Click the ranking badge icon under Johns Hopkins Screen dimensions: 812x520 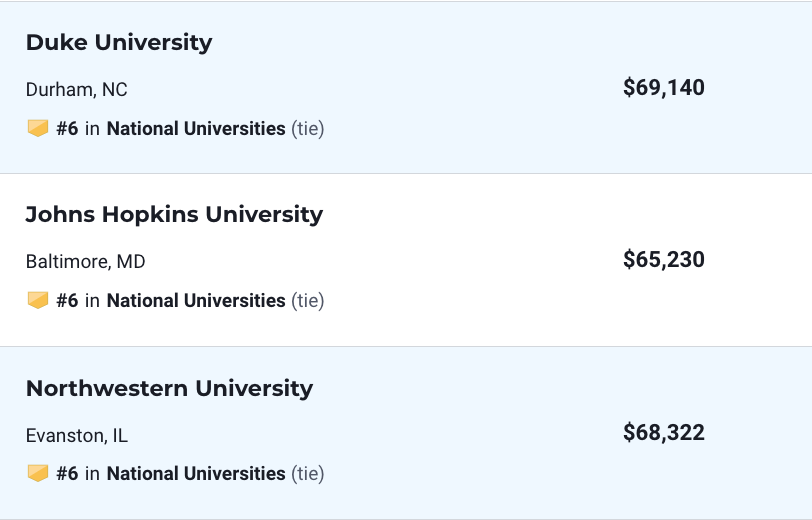[38, 300]
